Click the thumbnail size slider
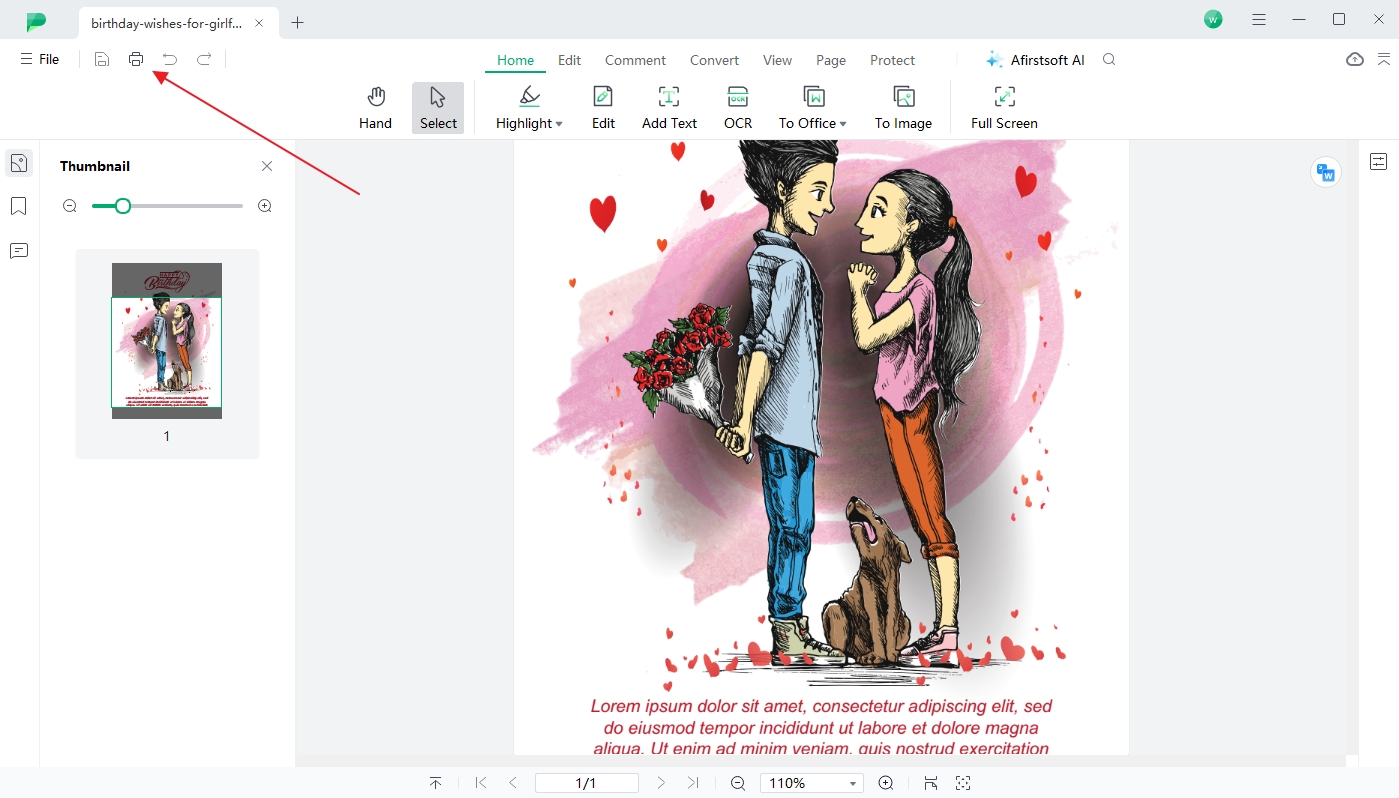Image resolution: width=1399 pixels, height=798 pixels. pyautogui.click(x=167, y=206)
